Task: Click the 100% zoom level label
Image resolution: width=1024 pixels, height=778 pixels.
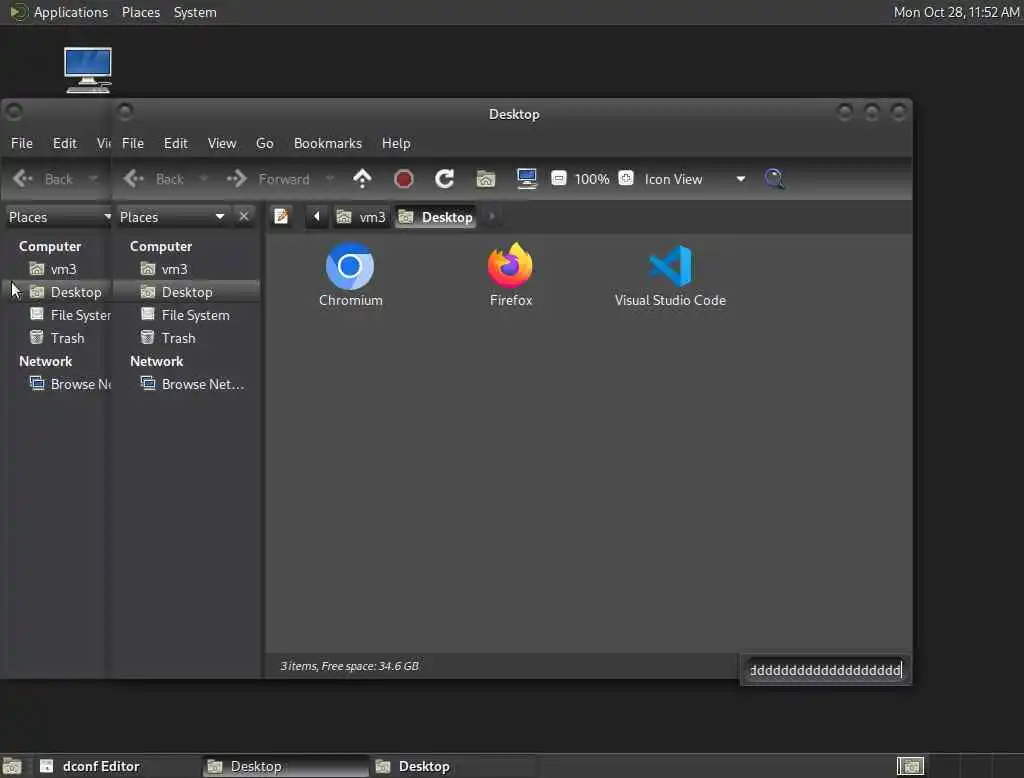Action: (592, 179)
